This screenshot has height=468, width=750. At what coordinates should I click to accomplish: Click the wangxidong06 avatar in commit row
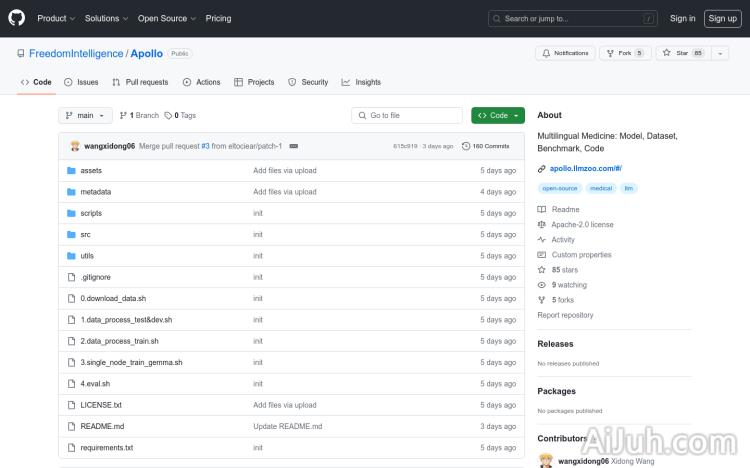tap(75, 146)
